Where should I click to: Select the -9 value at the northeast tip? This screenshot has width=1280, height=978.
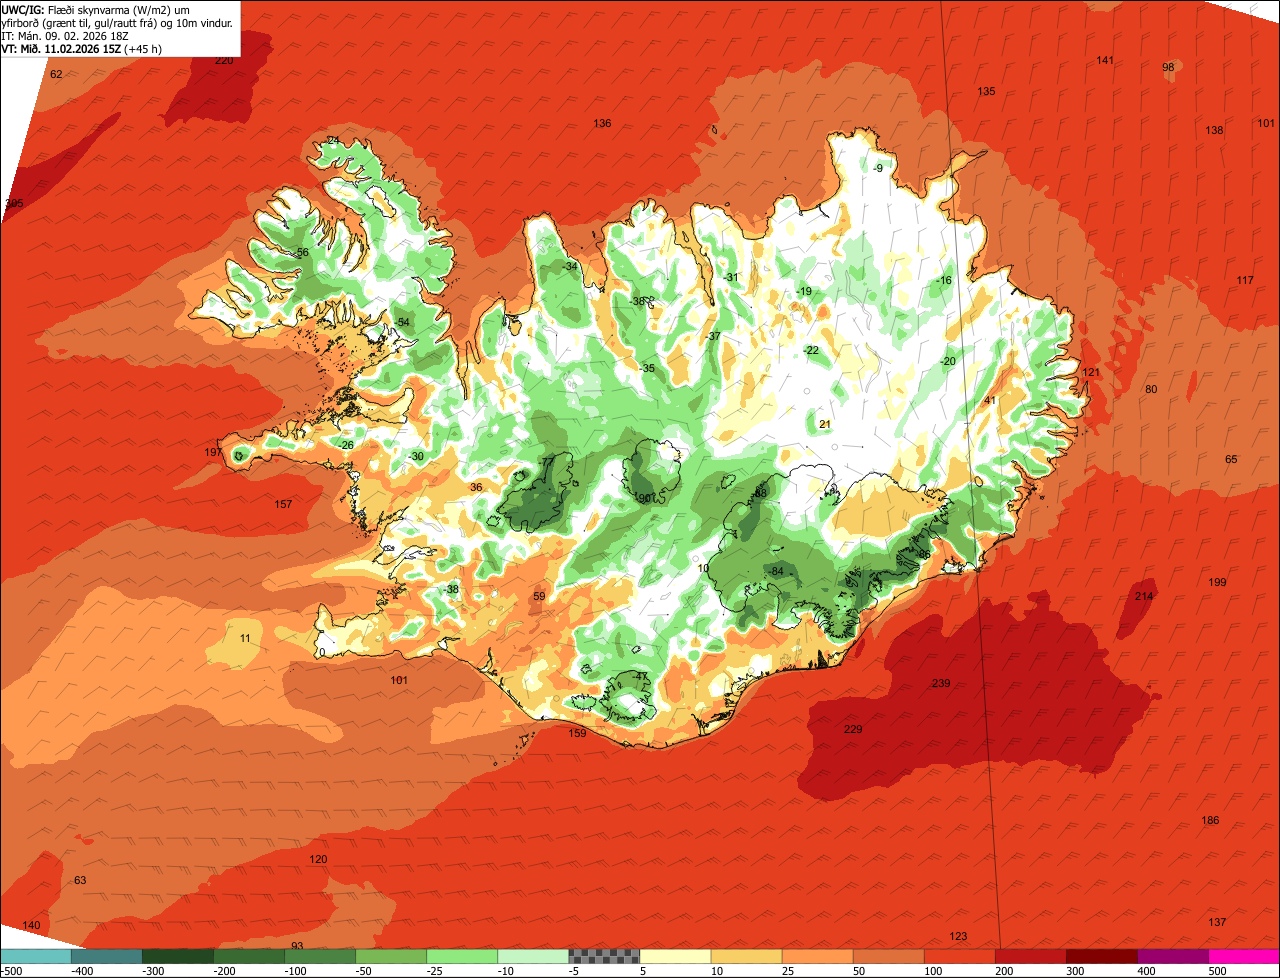tap(878, 168)
